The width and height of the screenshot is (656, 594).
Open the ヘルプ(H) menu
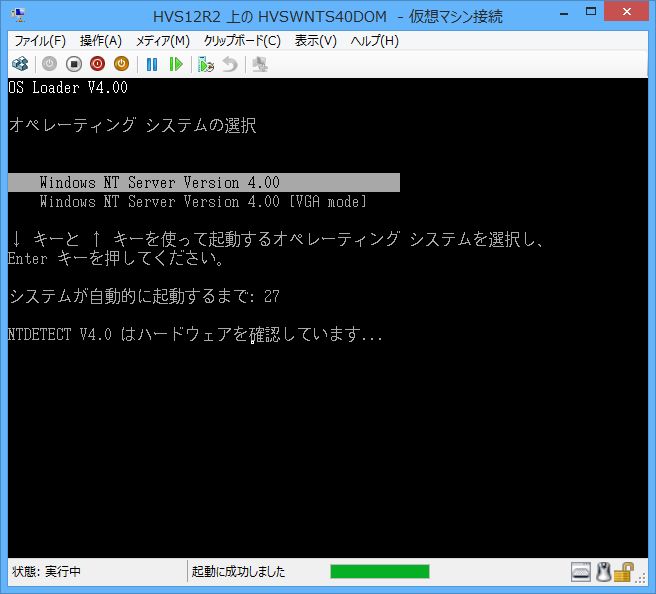point(374,41)
